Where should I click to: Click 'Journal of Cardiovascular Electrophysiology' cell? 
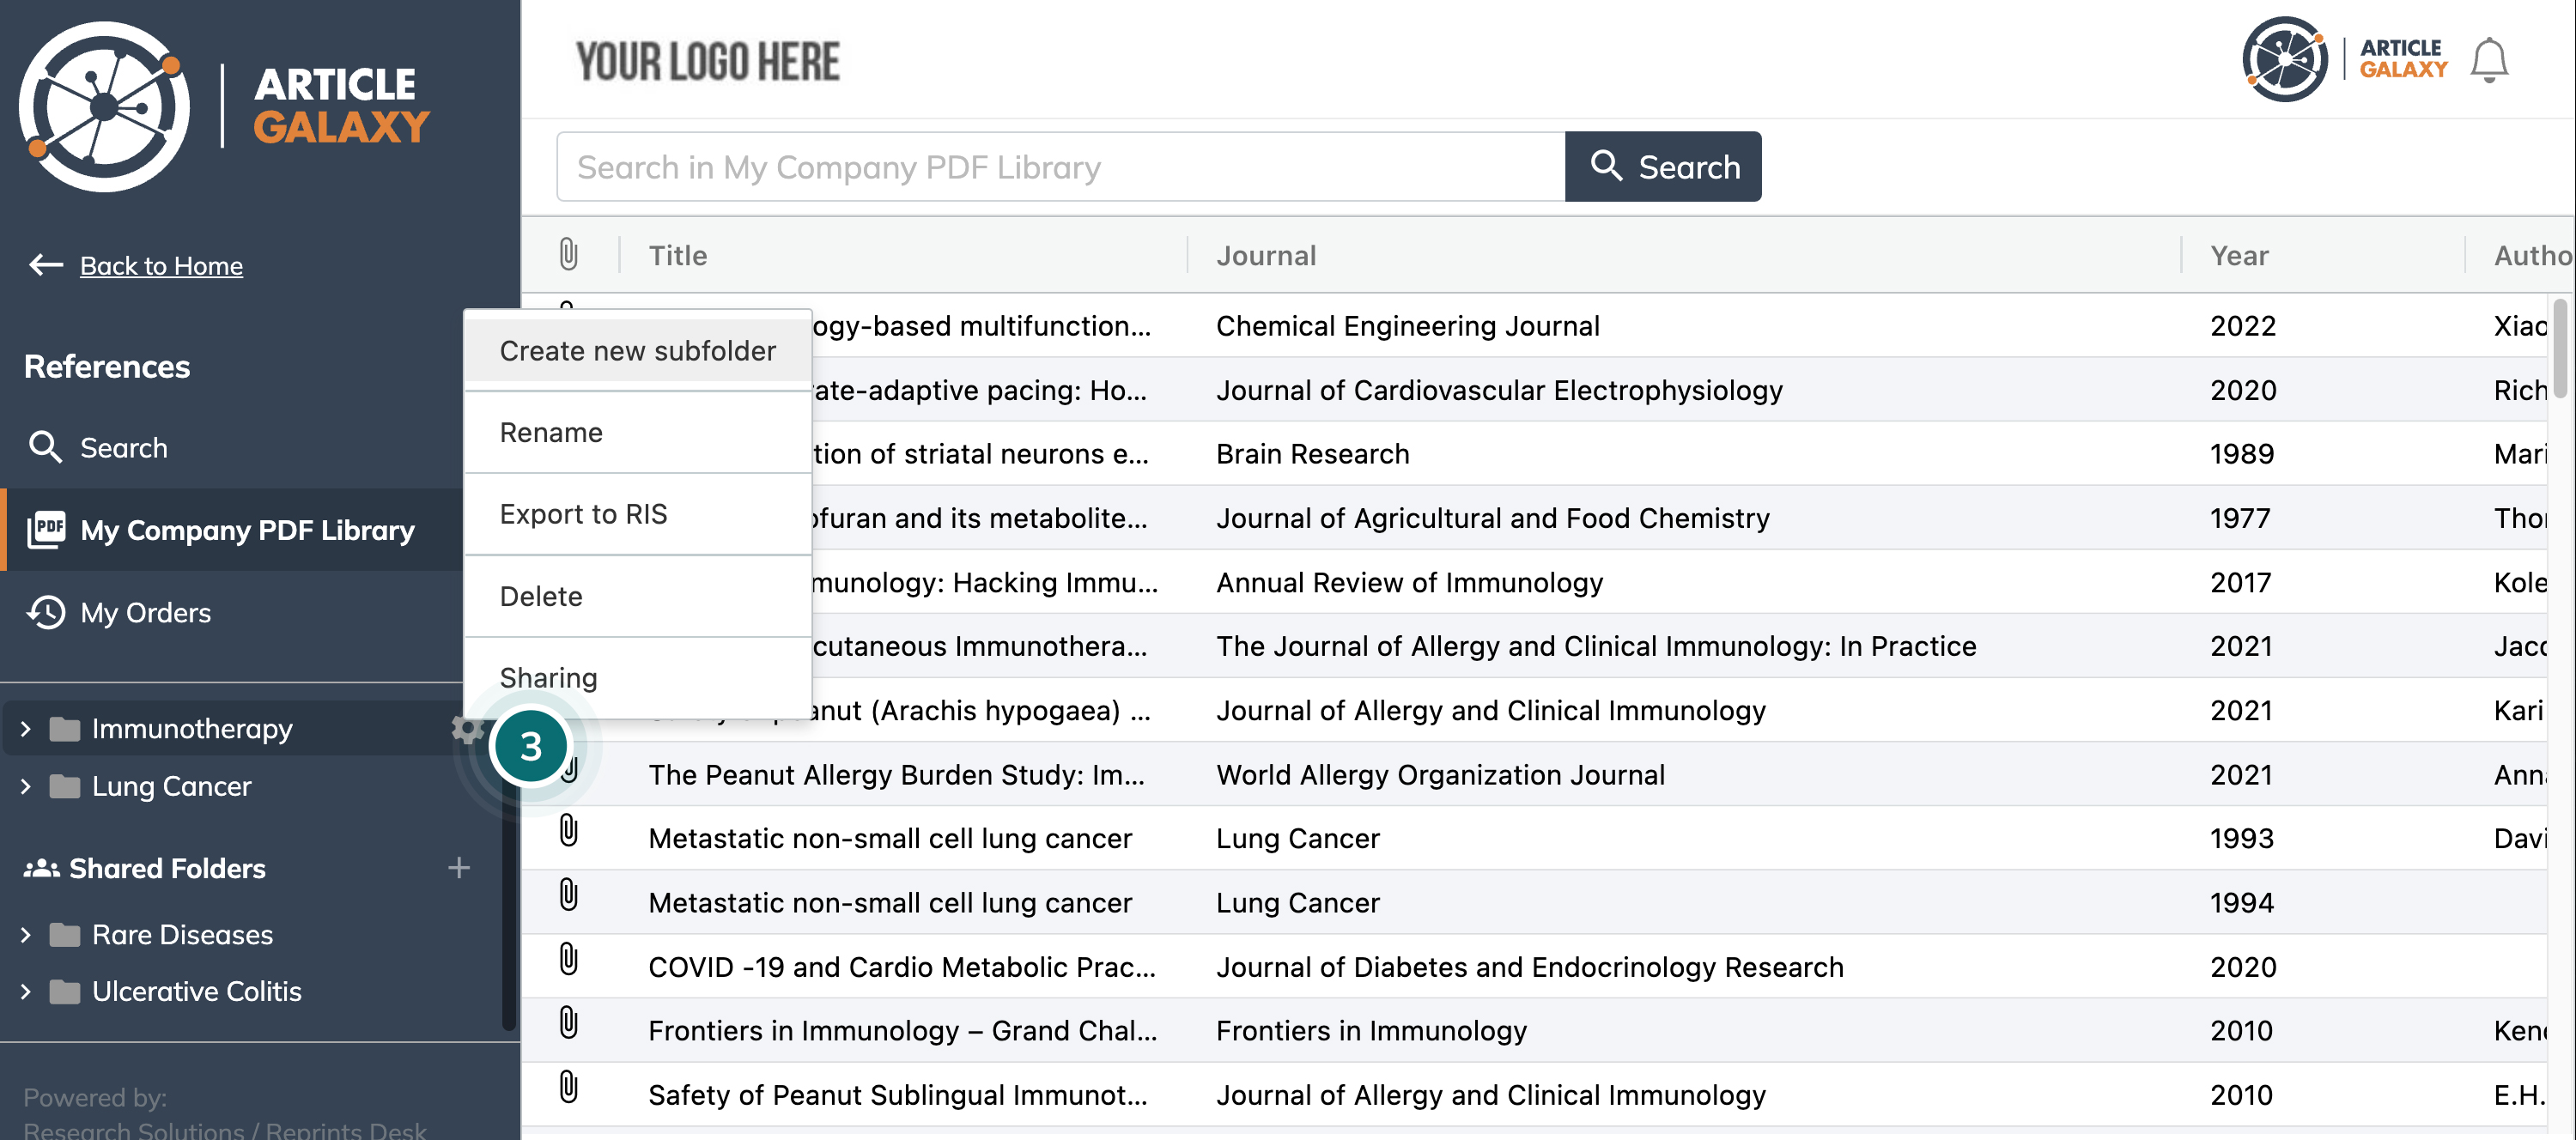tap(1499, 390)
